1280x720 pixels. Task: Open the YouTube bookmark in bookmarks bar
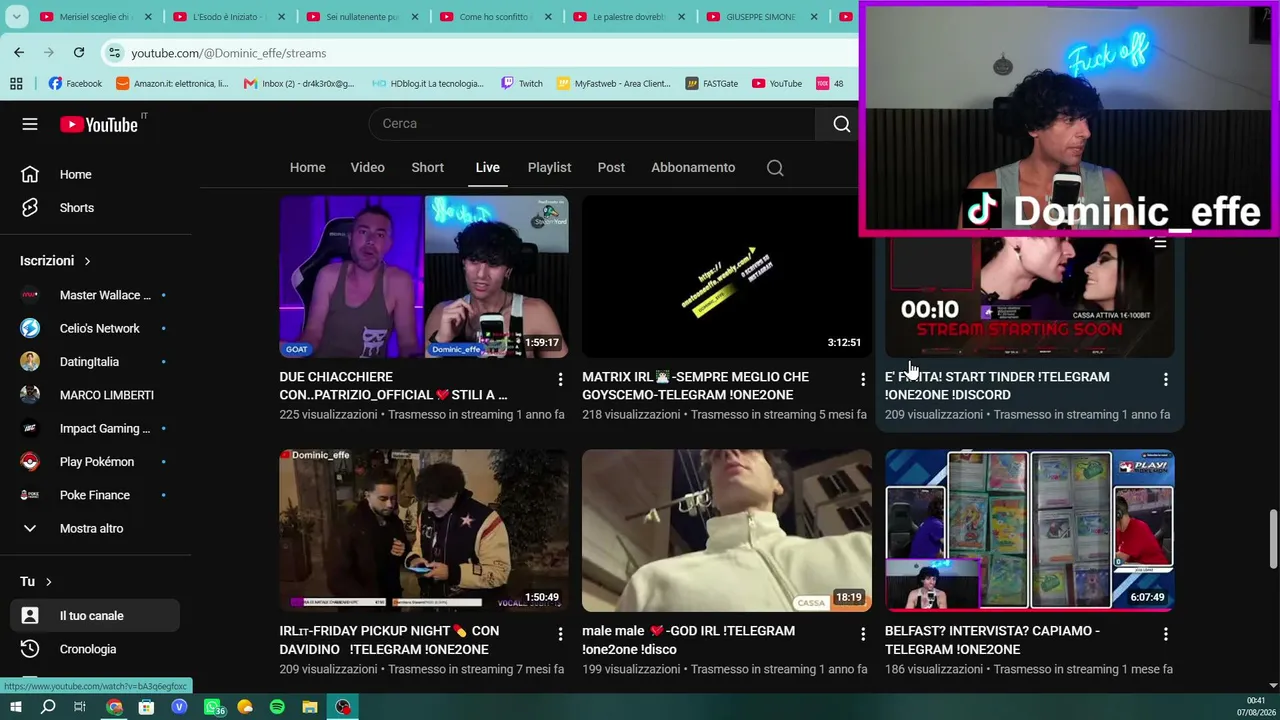coord(777,84)
